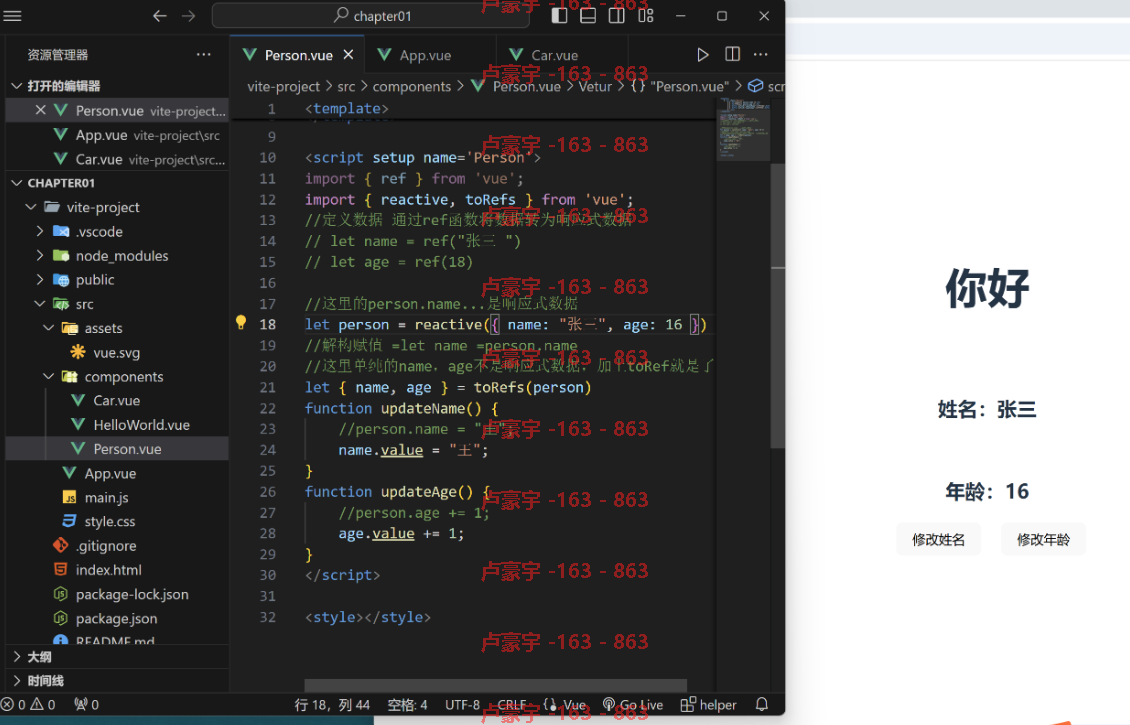The image size is (1130, 725).
Task: Click the chapter01 command center search box
Action: pyautogui.click(x=370, y=16)
